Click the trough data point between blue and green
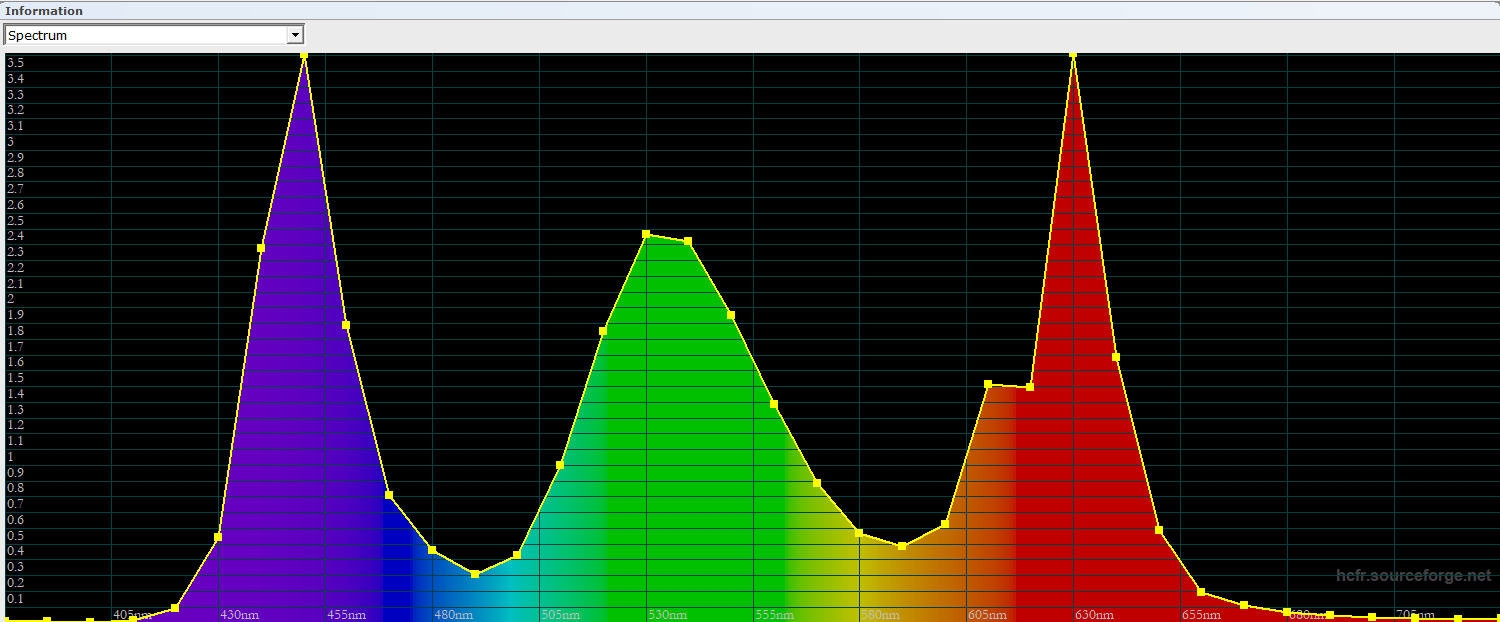 pyautogui.click(x=475, y=574)
